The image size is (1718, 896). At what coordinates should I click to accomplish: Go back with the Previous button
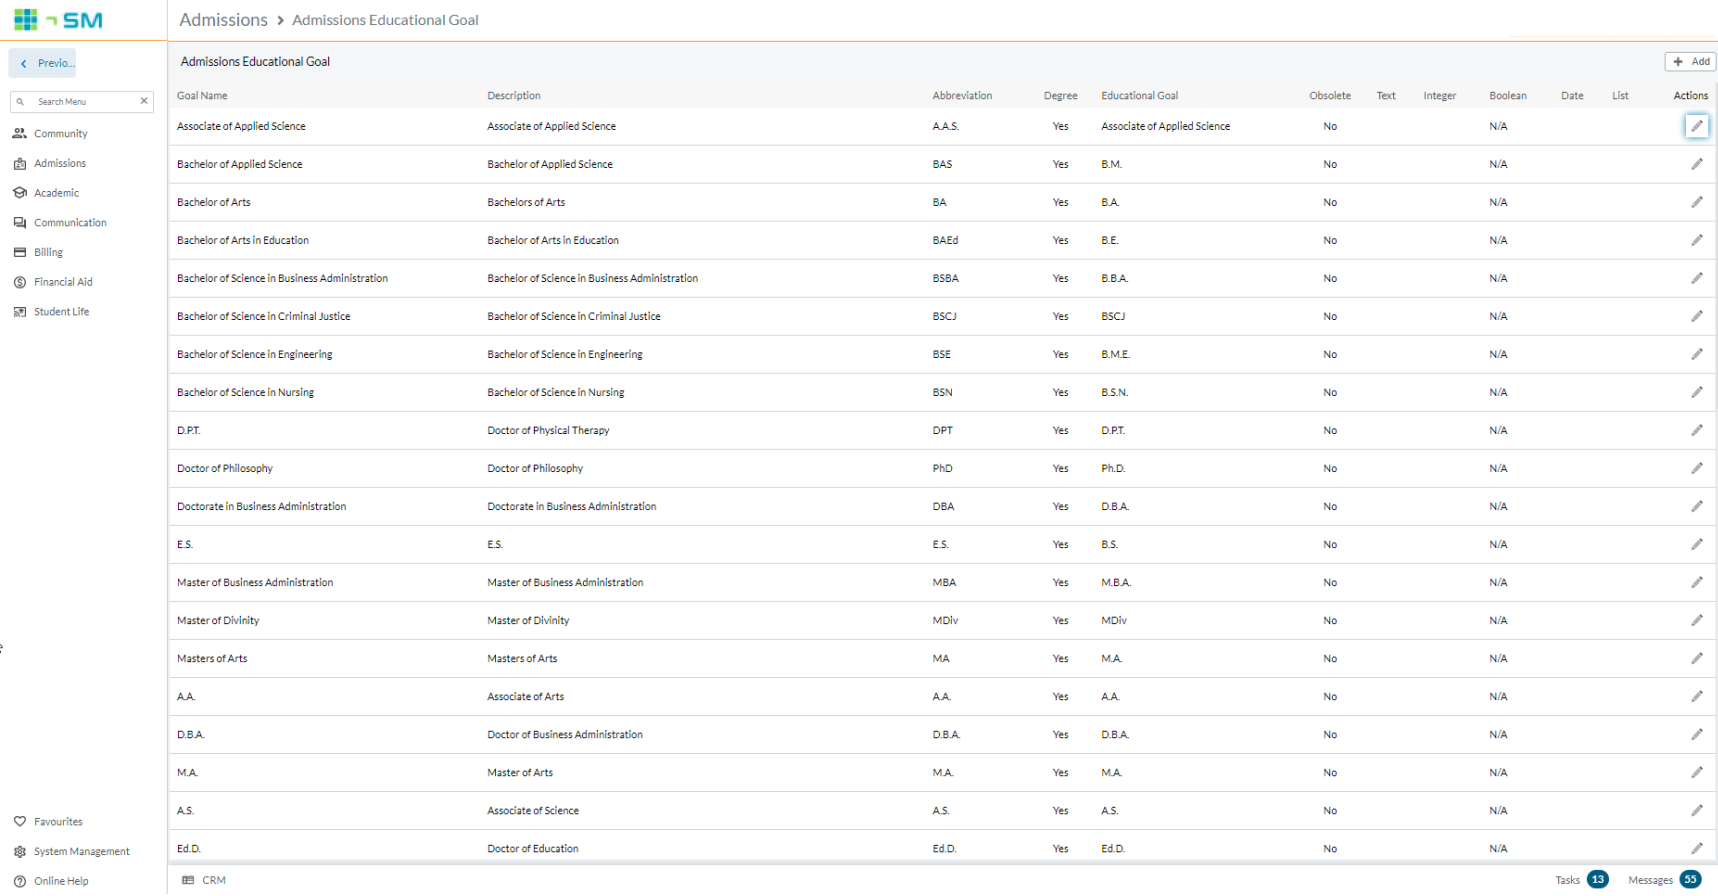coord(42,63)
